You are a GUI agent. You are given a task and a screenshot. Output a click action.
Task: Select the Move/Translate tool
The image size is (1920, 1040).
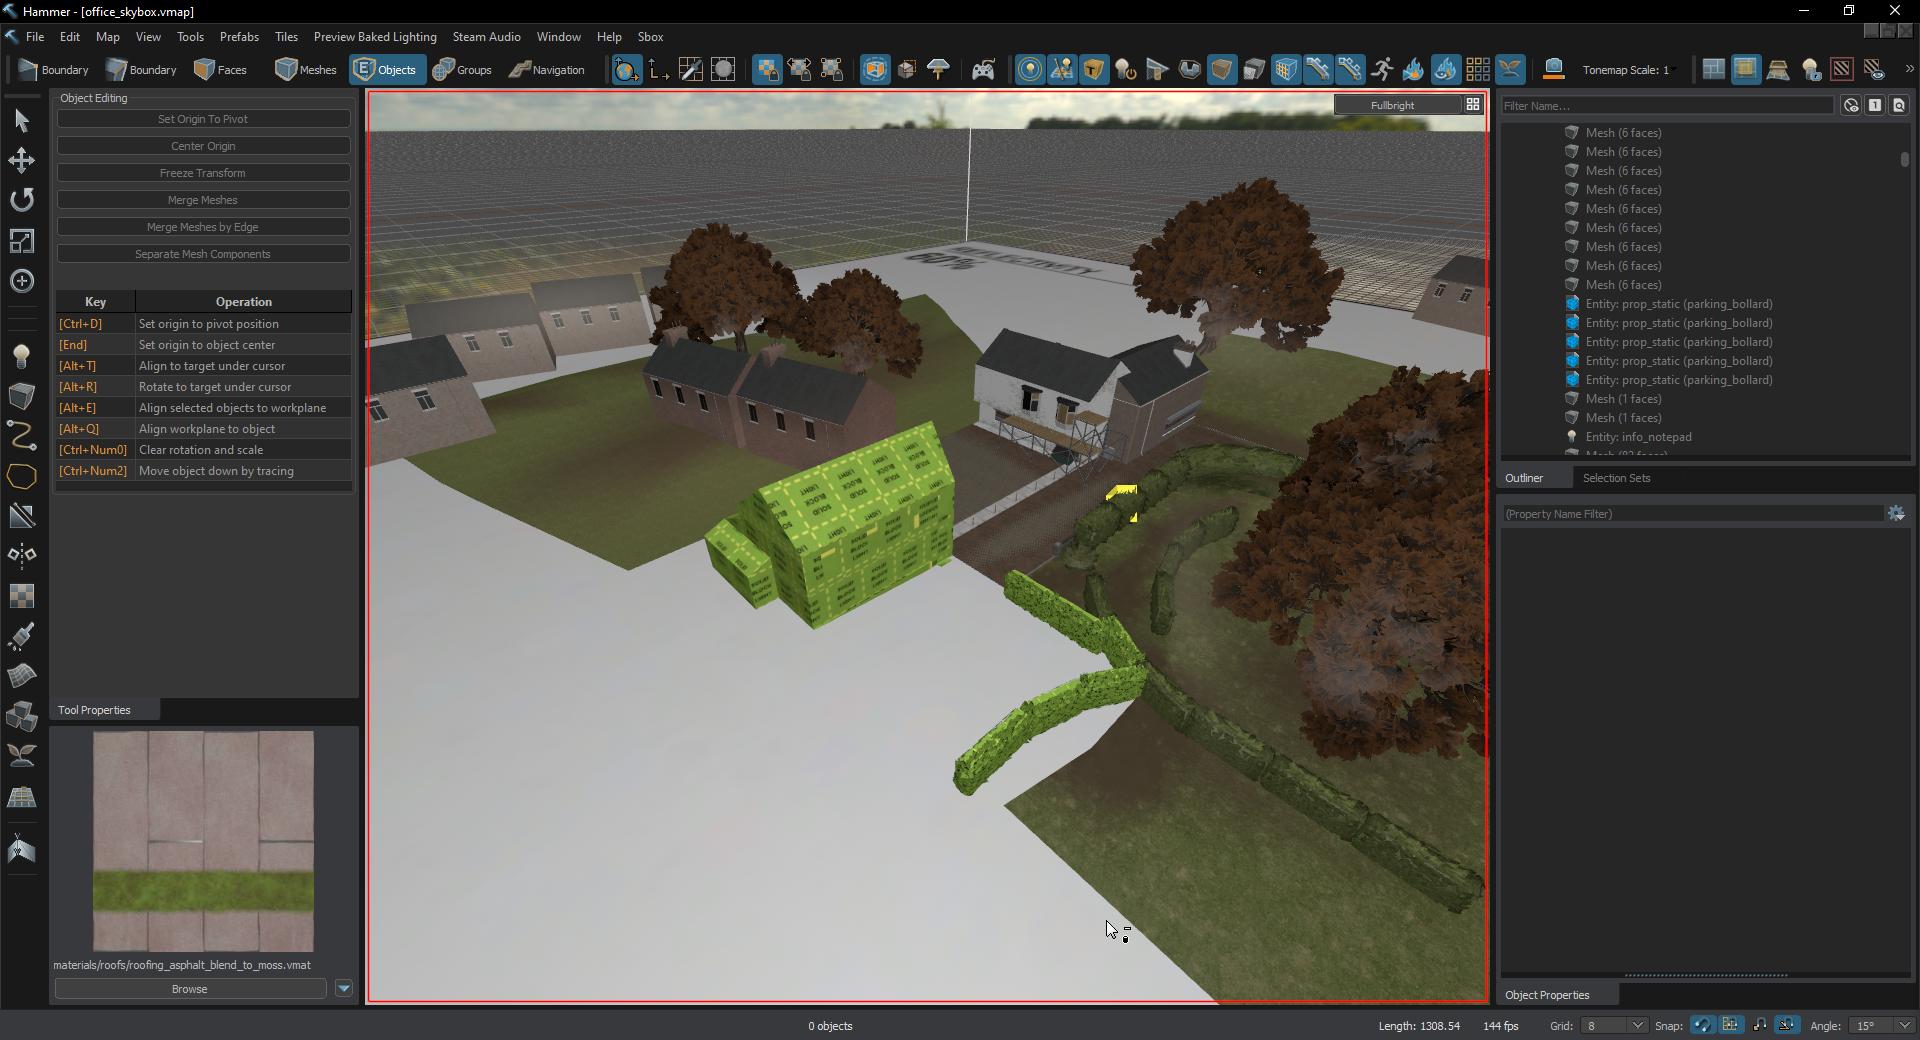(21, 160)
